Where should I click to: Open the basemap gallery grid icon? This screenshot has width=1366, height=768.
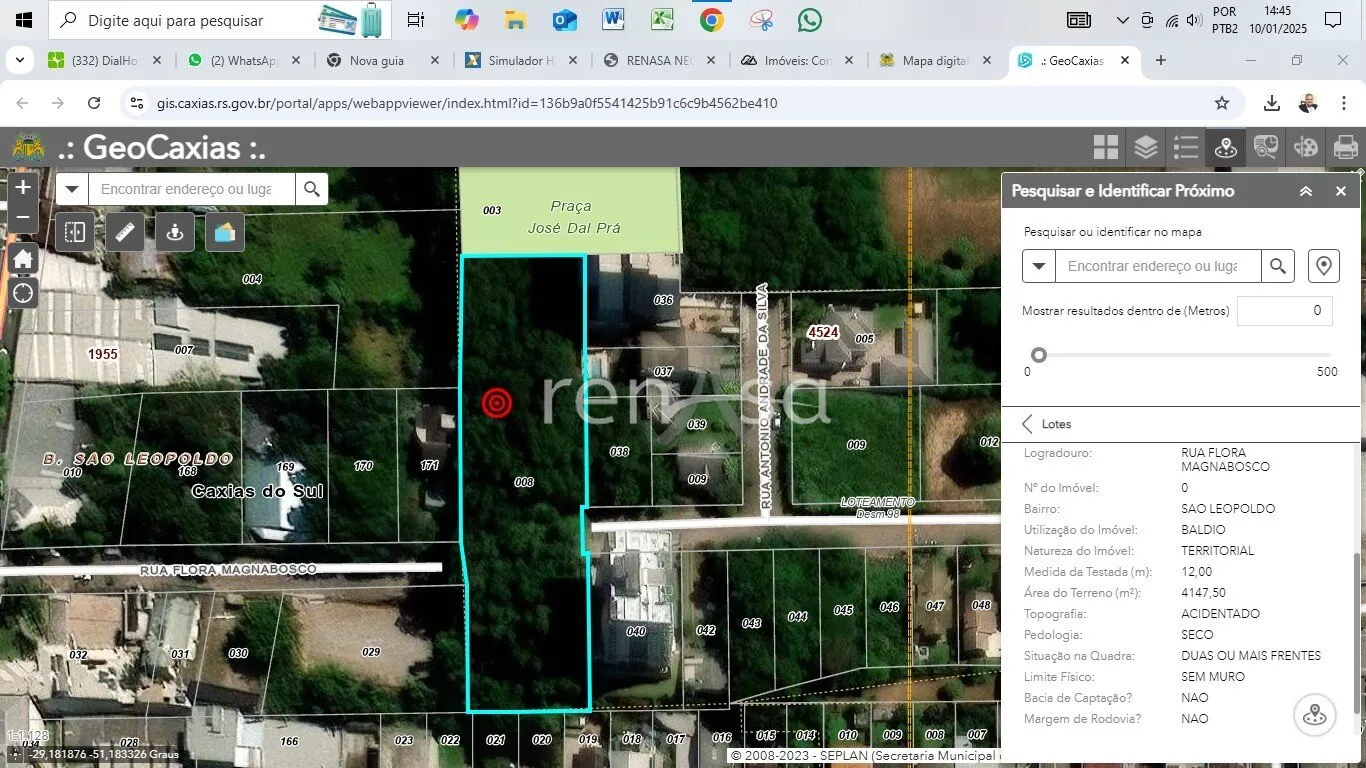coord(1105,148)
